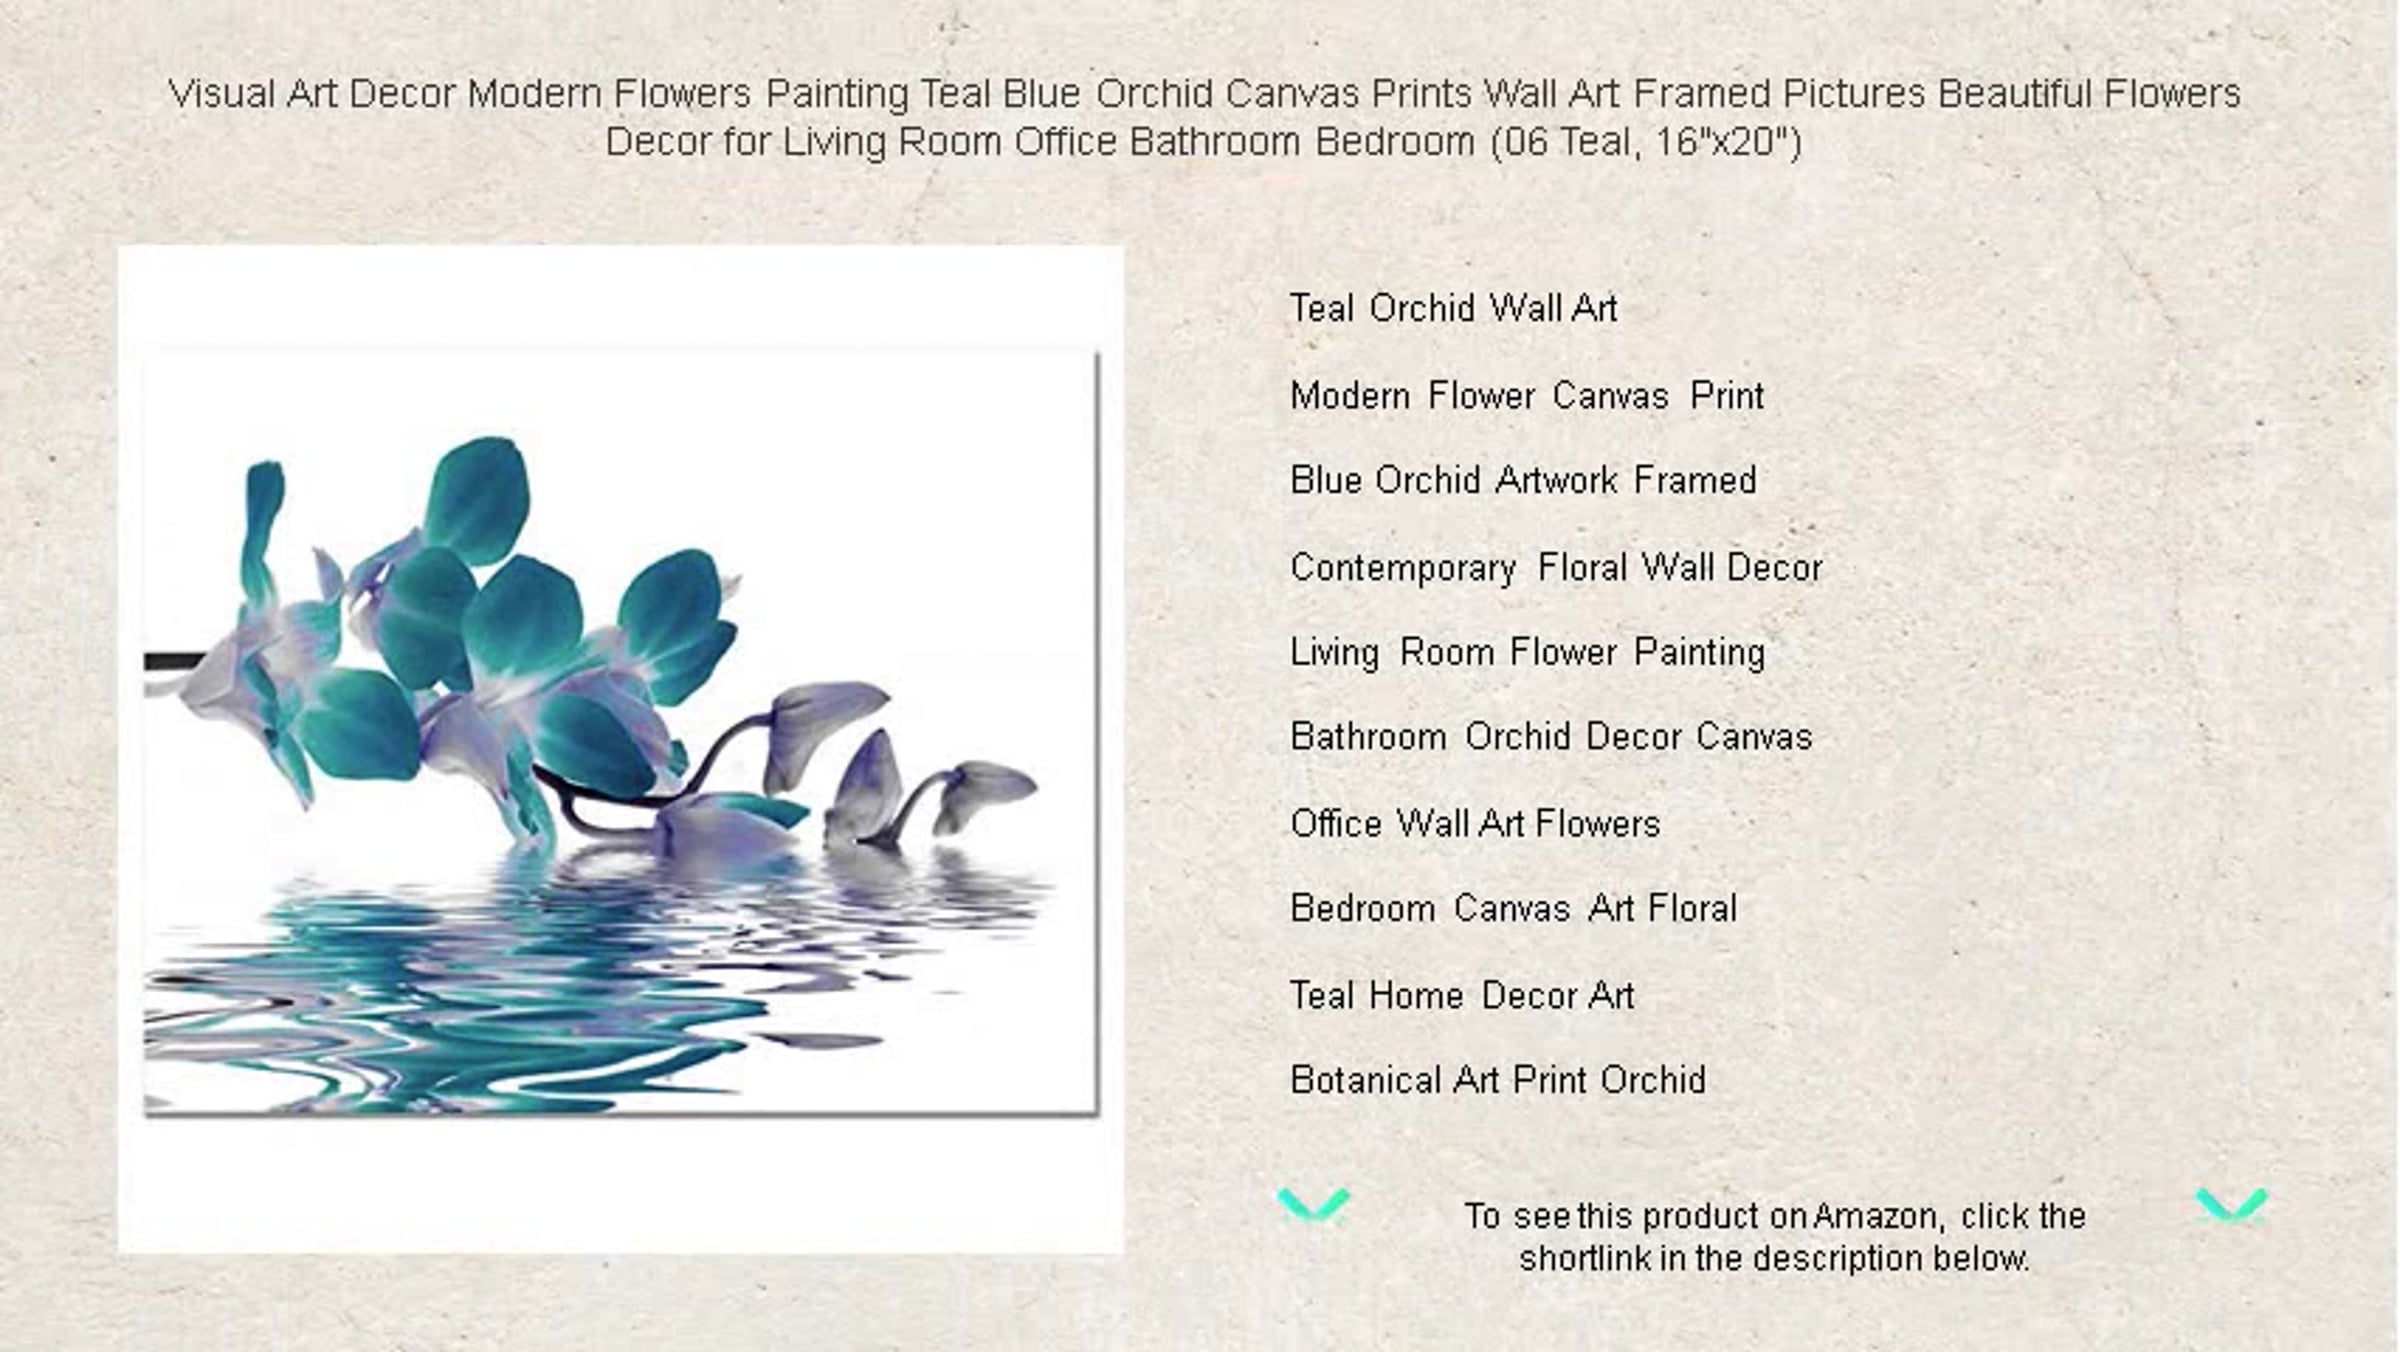
Task: Open the teal orchid canvas product image
Action: pyautogui.click(x=620, y=749)
